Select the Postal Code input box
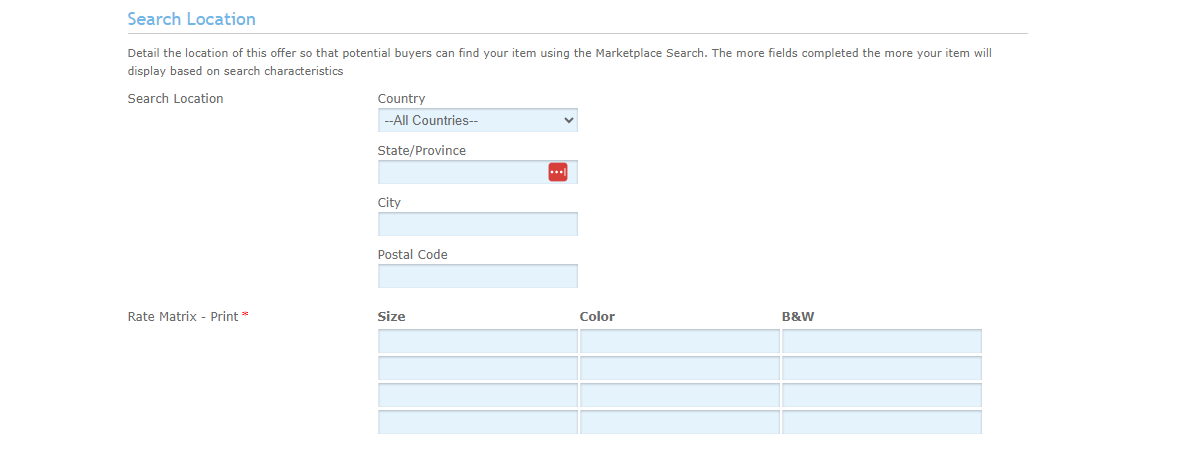This screenshot has height=468, width=1191. click(x=477, y=276)
